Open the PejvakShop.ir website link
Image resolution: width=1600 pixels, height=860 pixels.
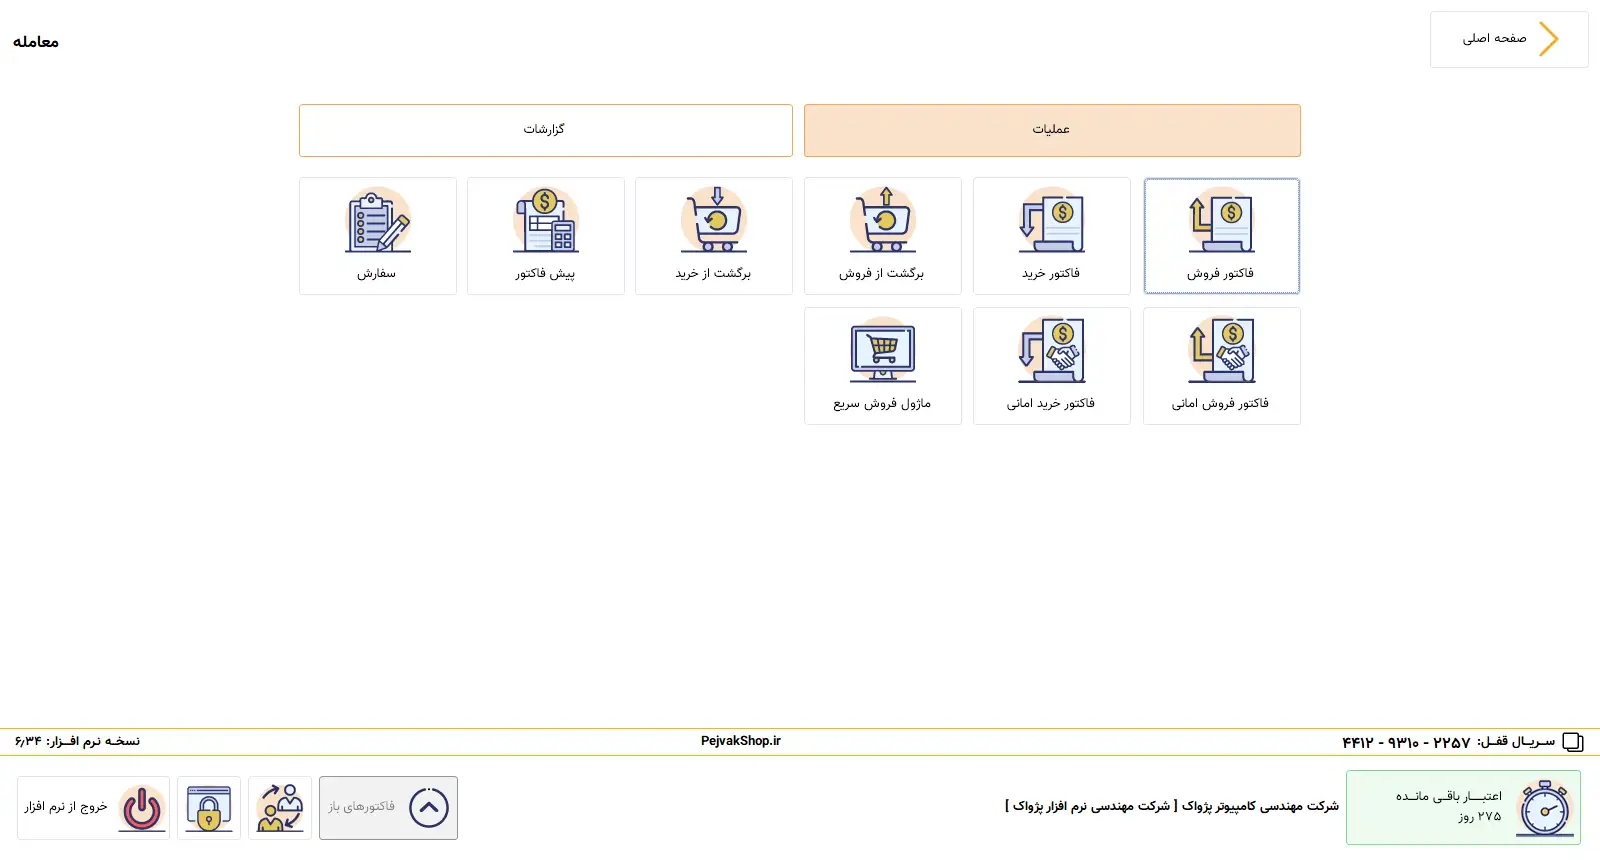(740, 741)
